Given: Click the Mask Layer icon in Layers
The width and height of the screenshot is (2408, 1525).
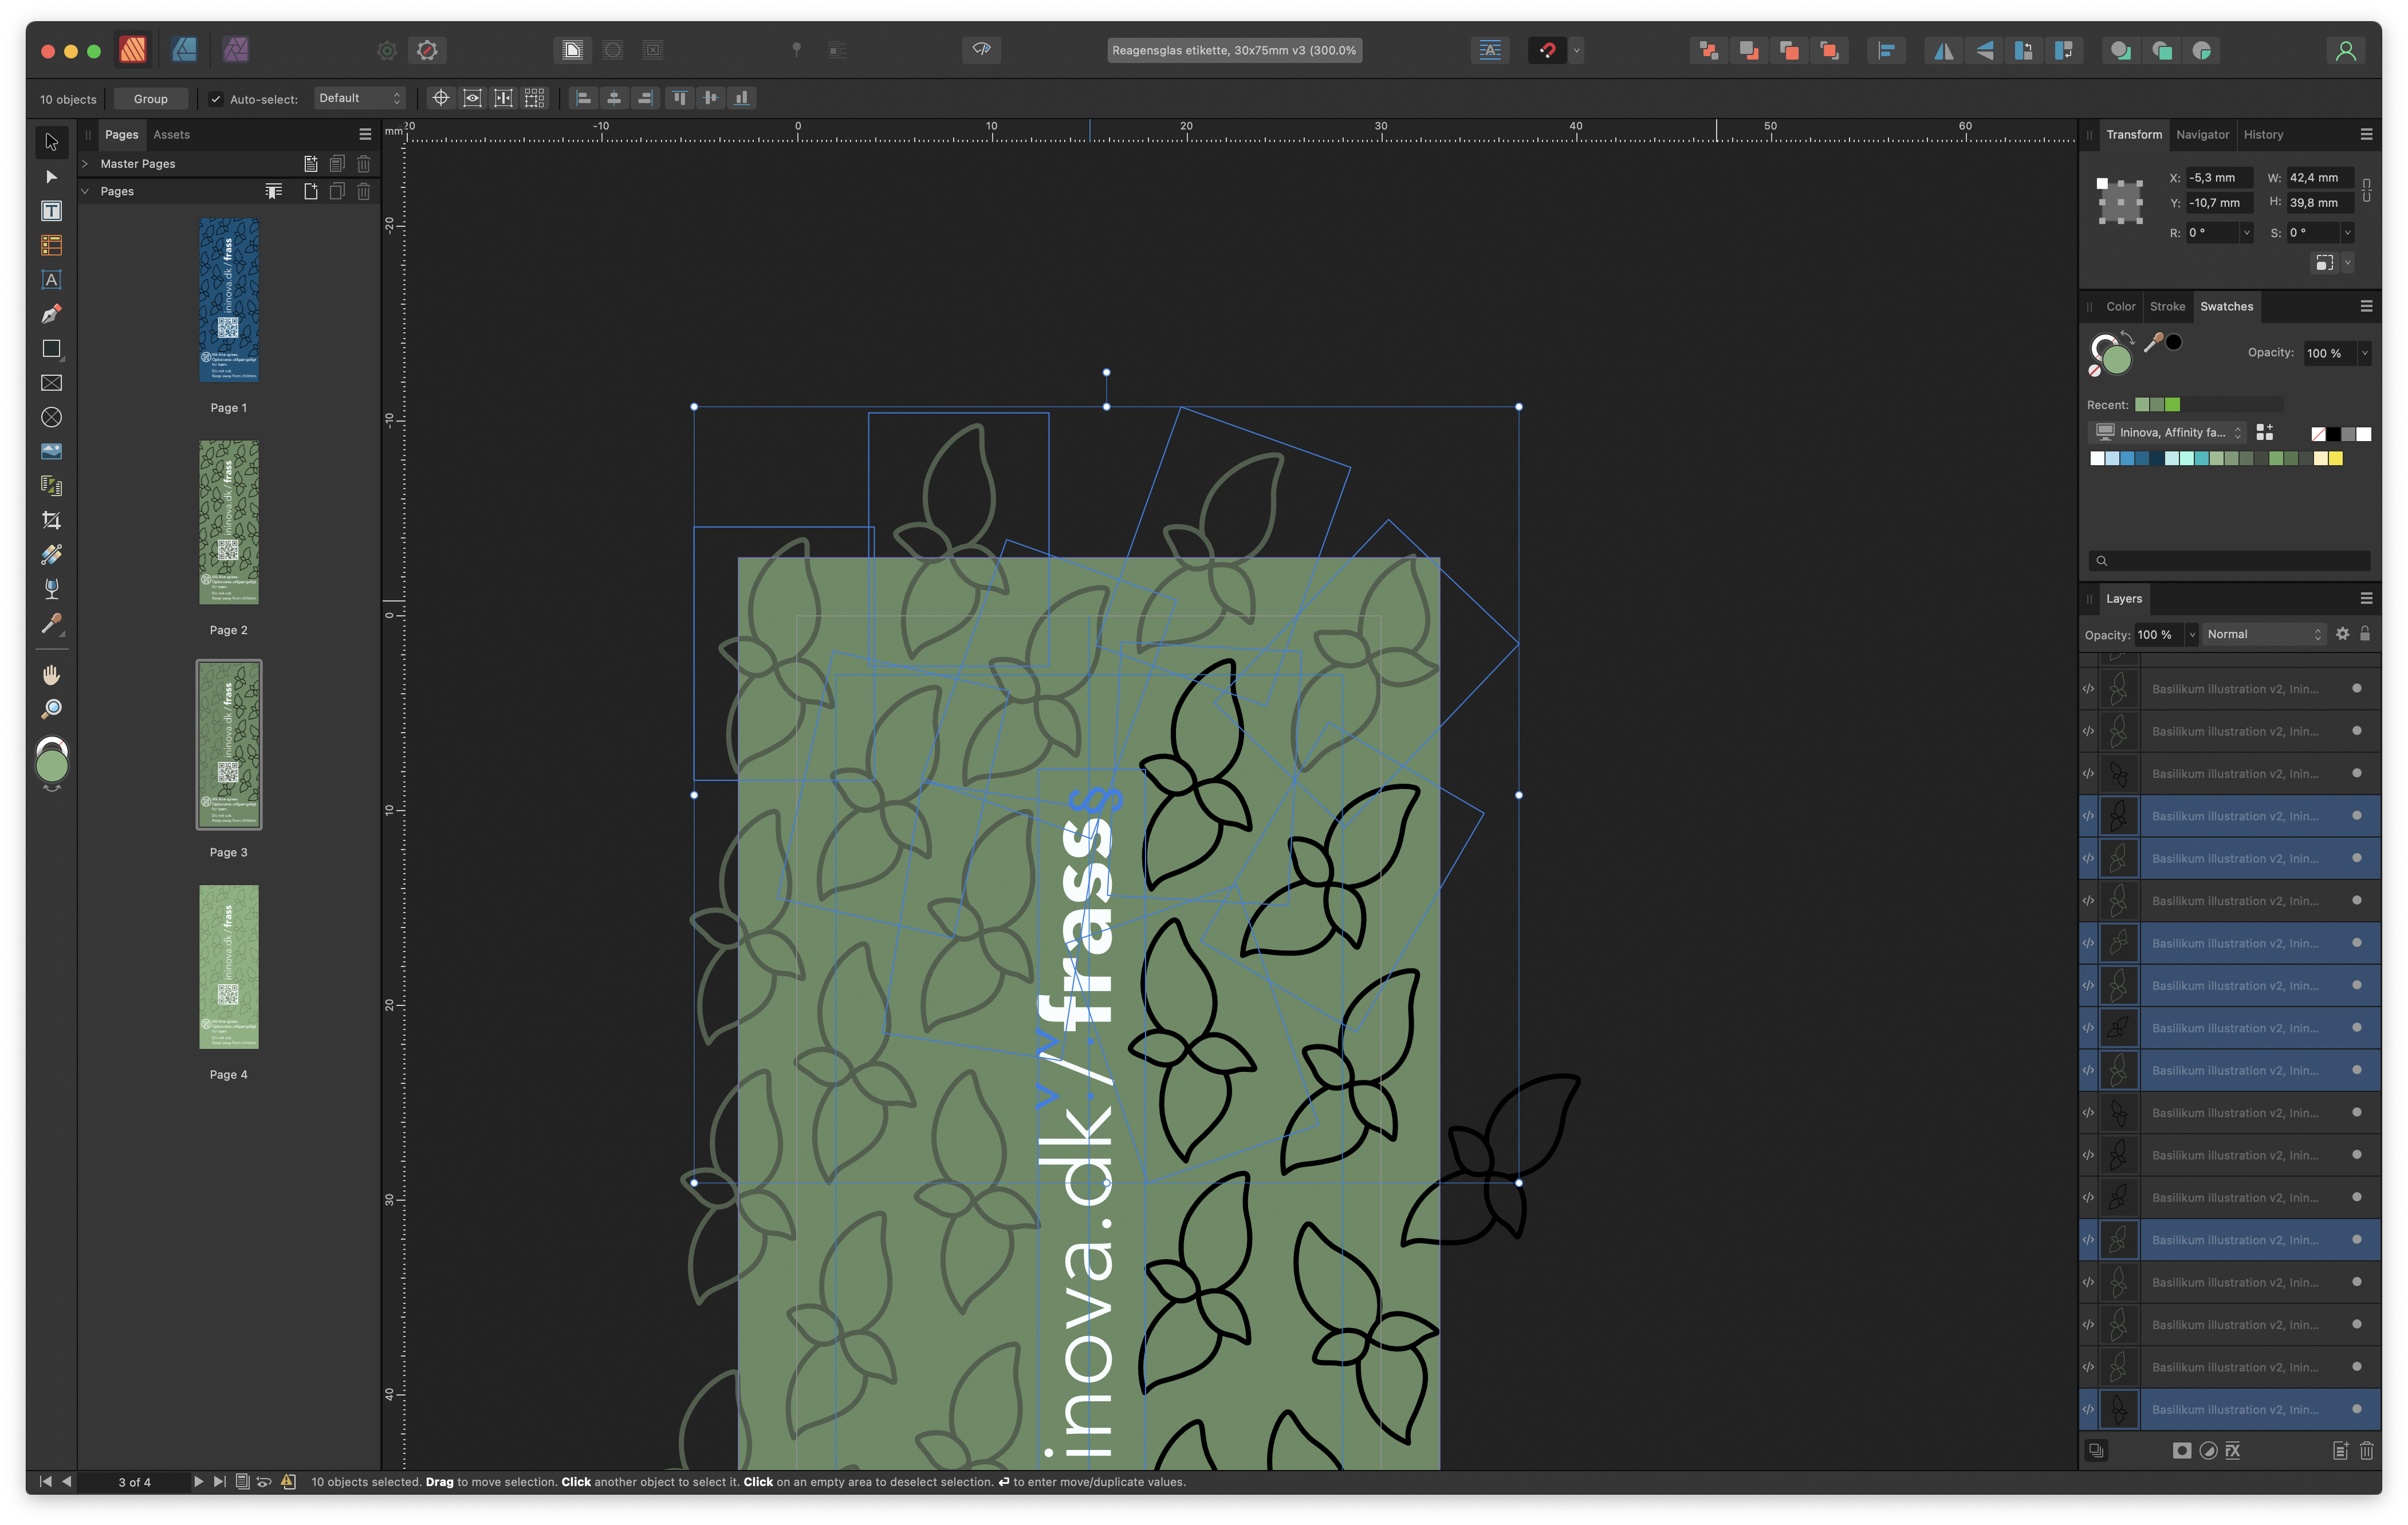Looking at the screenshot, I should [2182, 1450].
